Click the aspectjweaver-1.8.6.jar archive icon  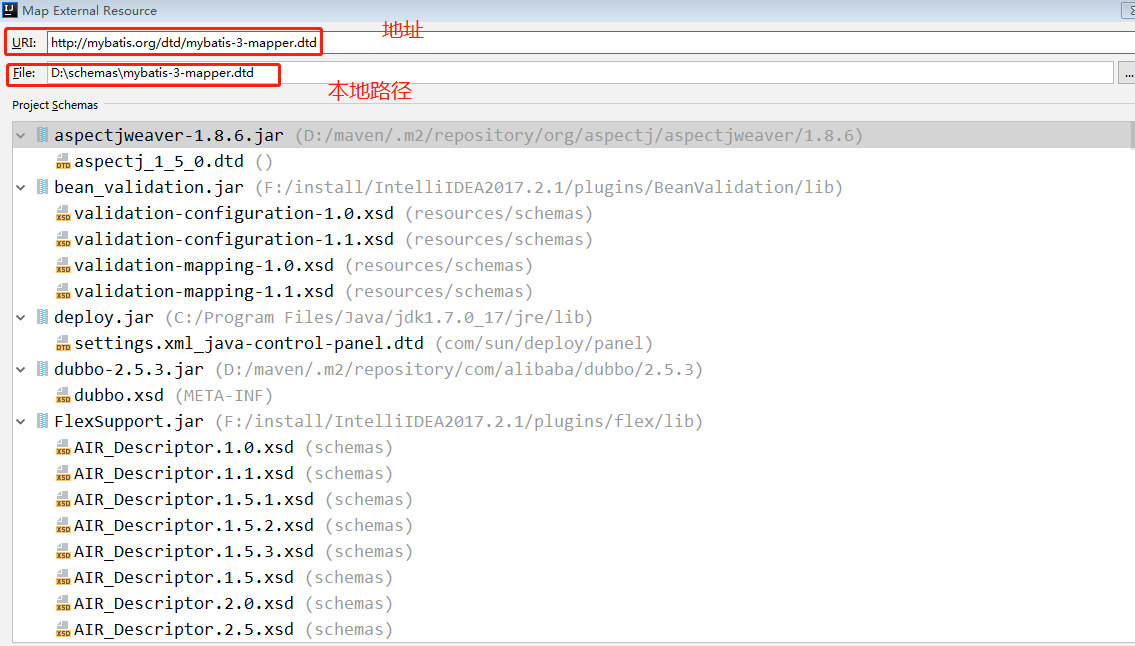tap(43, 135)
